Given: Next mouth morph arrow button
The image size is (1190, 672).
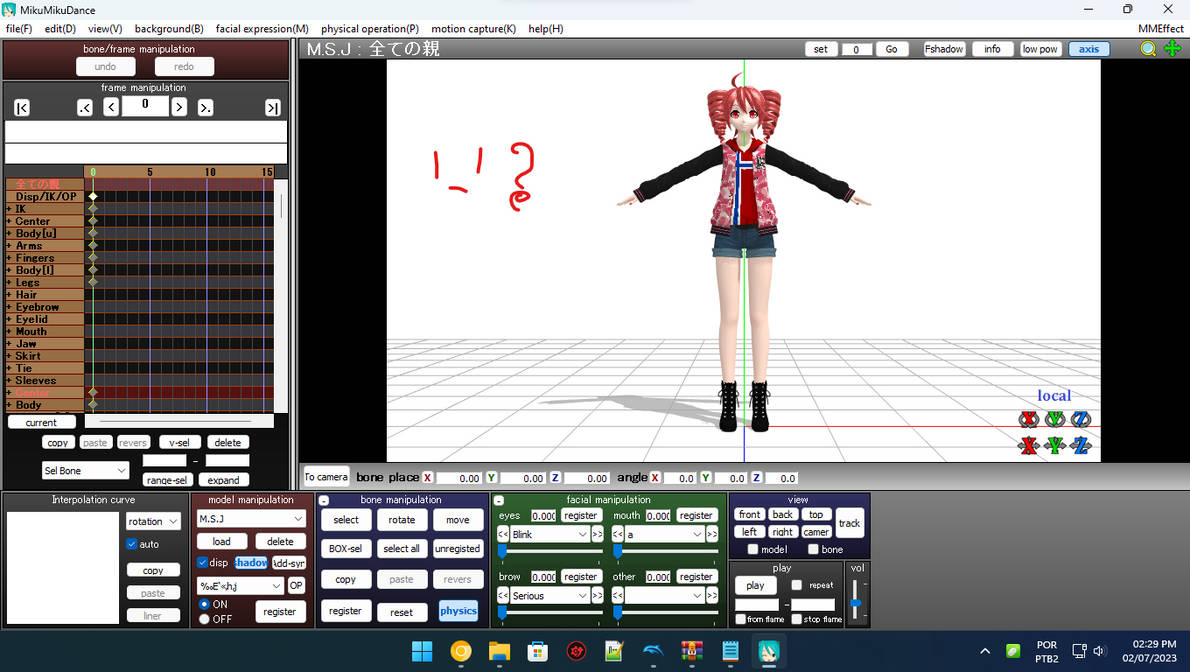Looking at the screenshot, I should pos(712,535).
